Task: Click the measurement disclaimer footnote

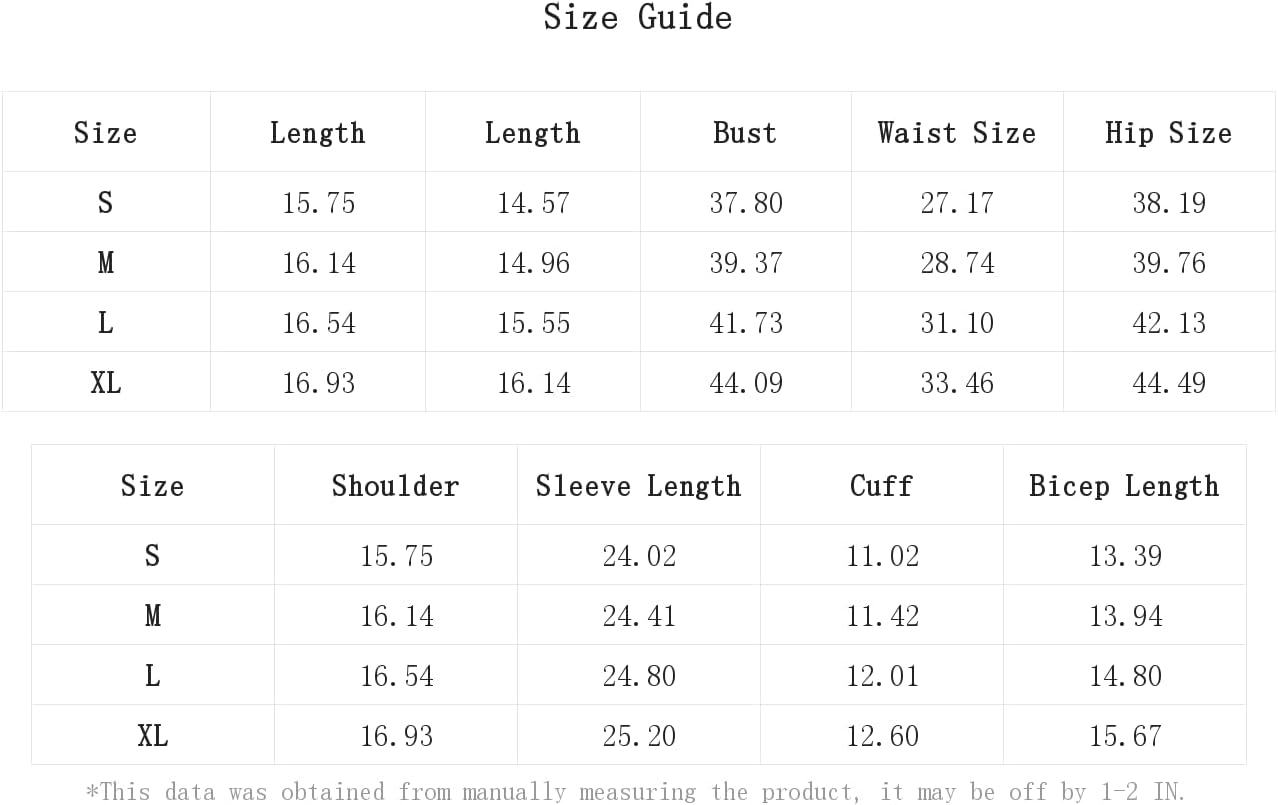Action: pyautogui.click(x=636, y=792)
